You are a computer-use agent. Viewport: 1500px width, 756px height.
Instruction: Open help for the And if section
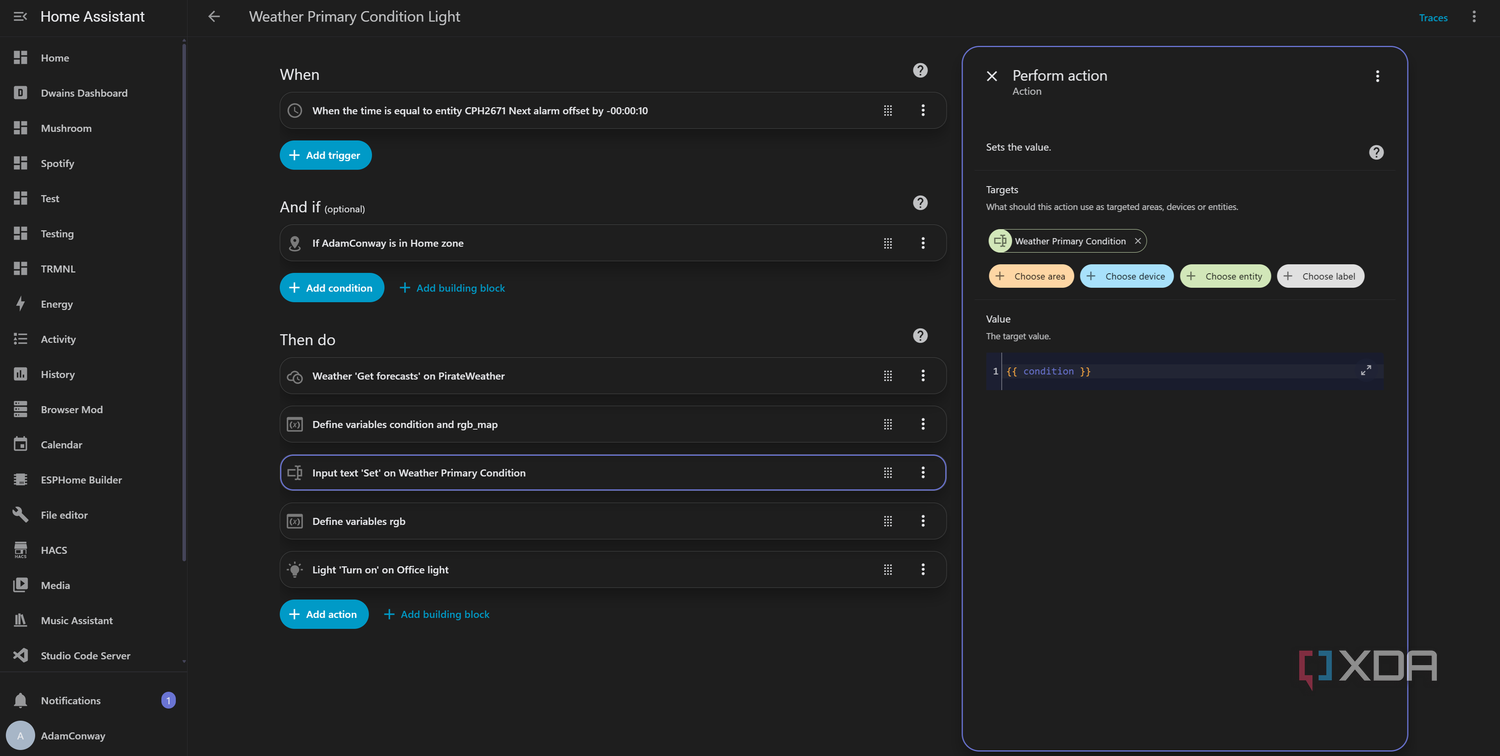pos(920,203)
